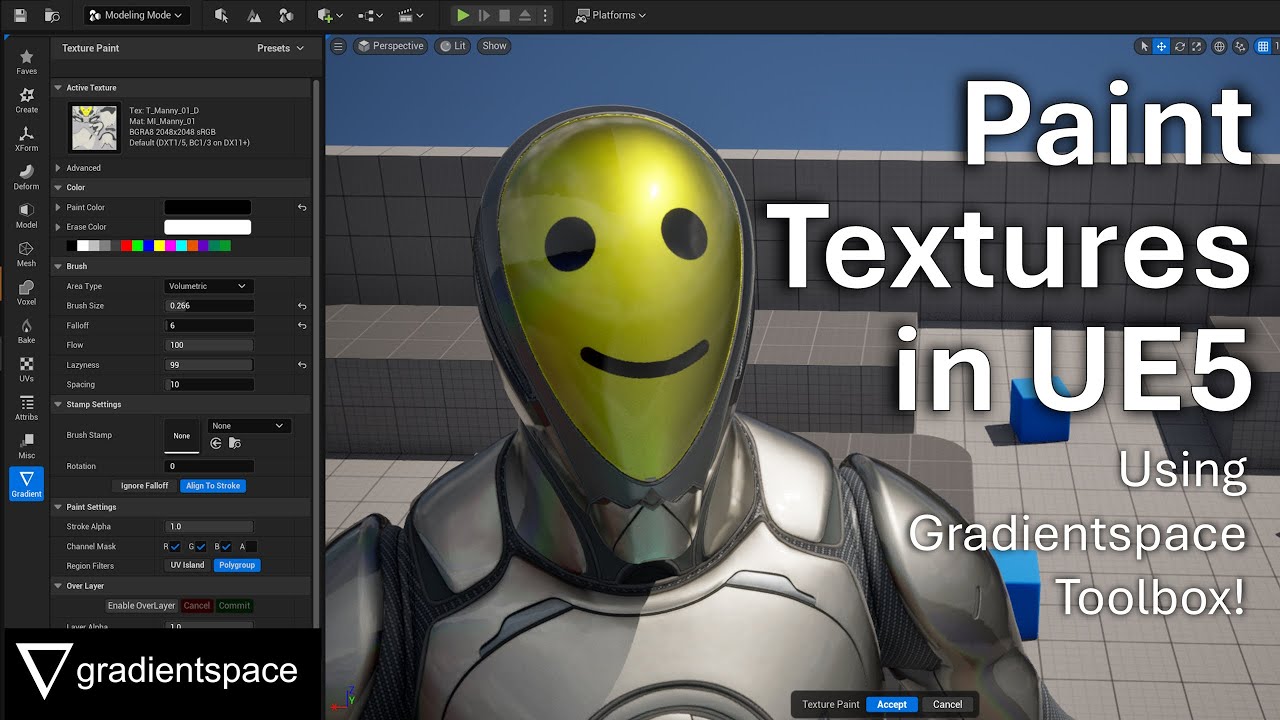Viewport: 1280px width, 720px height.
Task: Reset Paint Color to default
Action: 302,207
